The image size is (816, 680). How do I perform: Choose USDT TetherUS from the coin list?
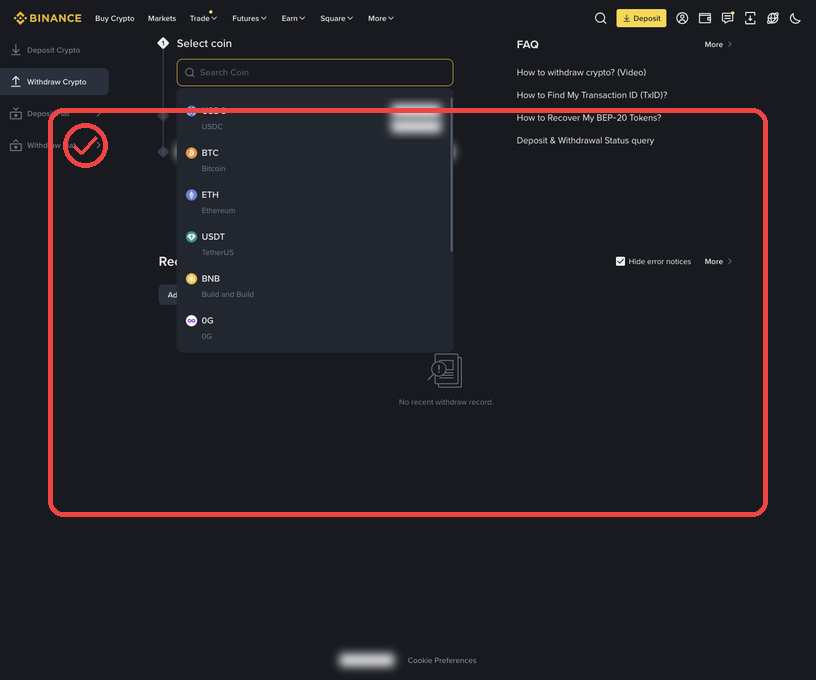tap(314, 244)
